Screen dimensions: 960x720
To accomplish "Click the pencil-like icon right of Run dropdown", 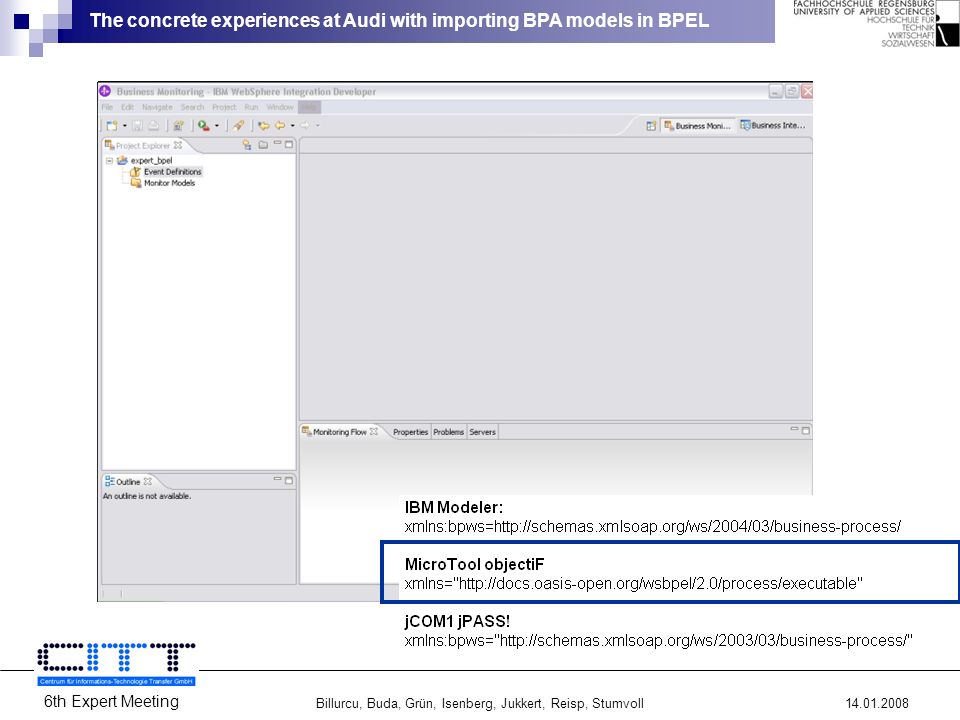I will [x=238, y=126].
